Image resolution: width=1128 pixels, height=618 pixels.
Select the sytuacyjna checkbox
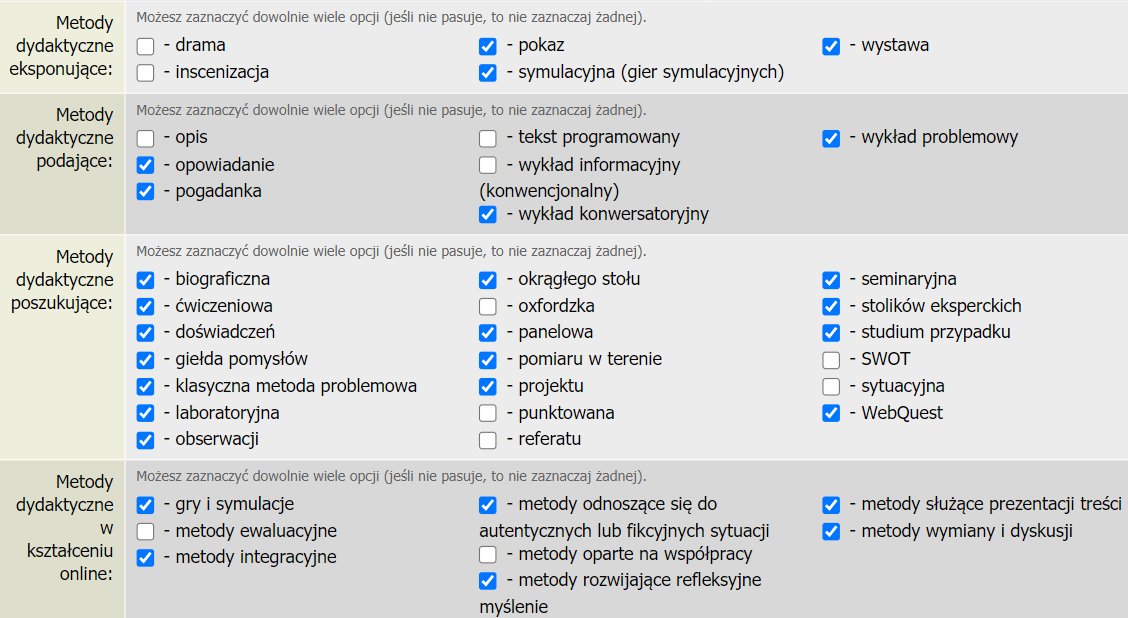831,386
